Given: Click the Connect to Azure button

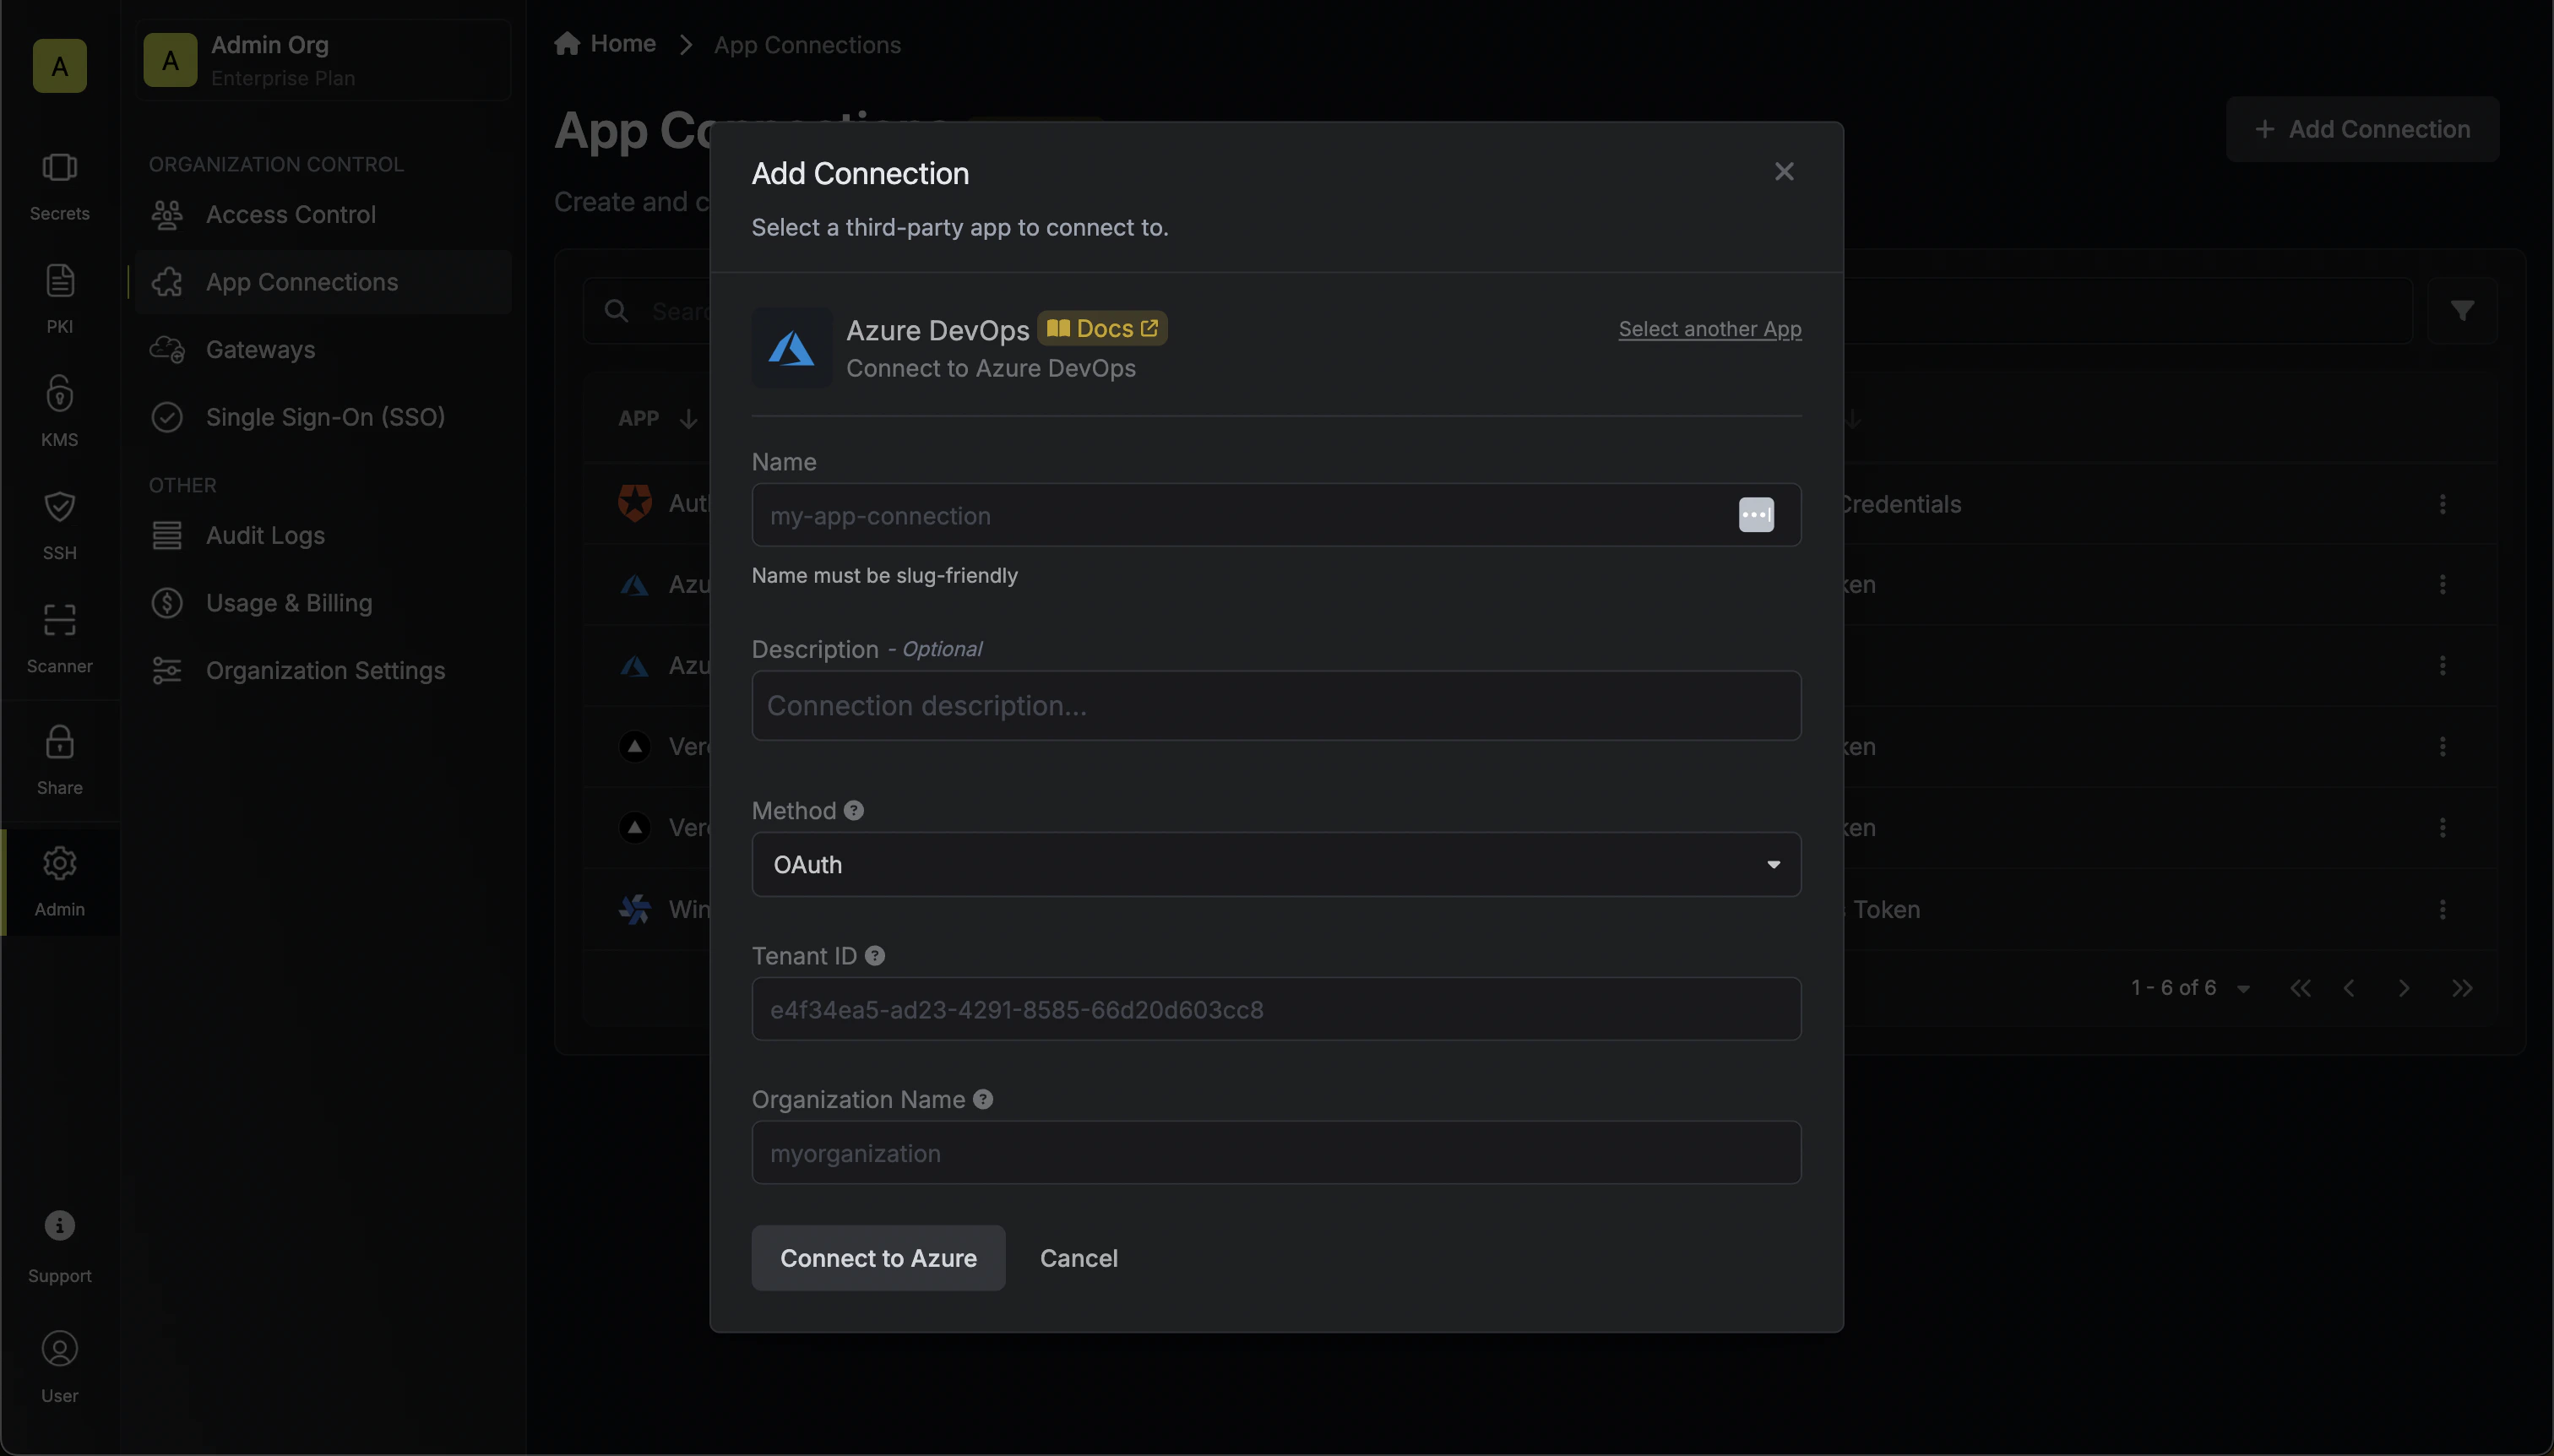Looking at the screenshot, I should click(878, 1258).
